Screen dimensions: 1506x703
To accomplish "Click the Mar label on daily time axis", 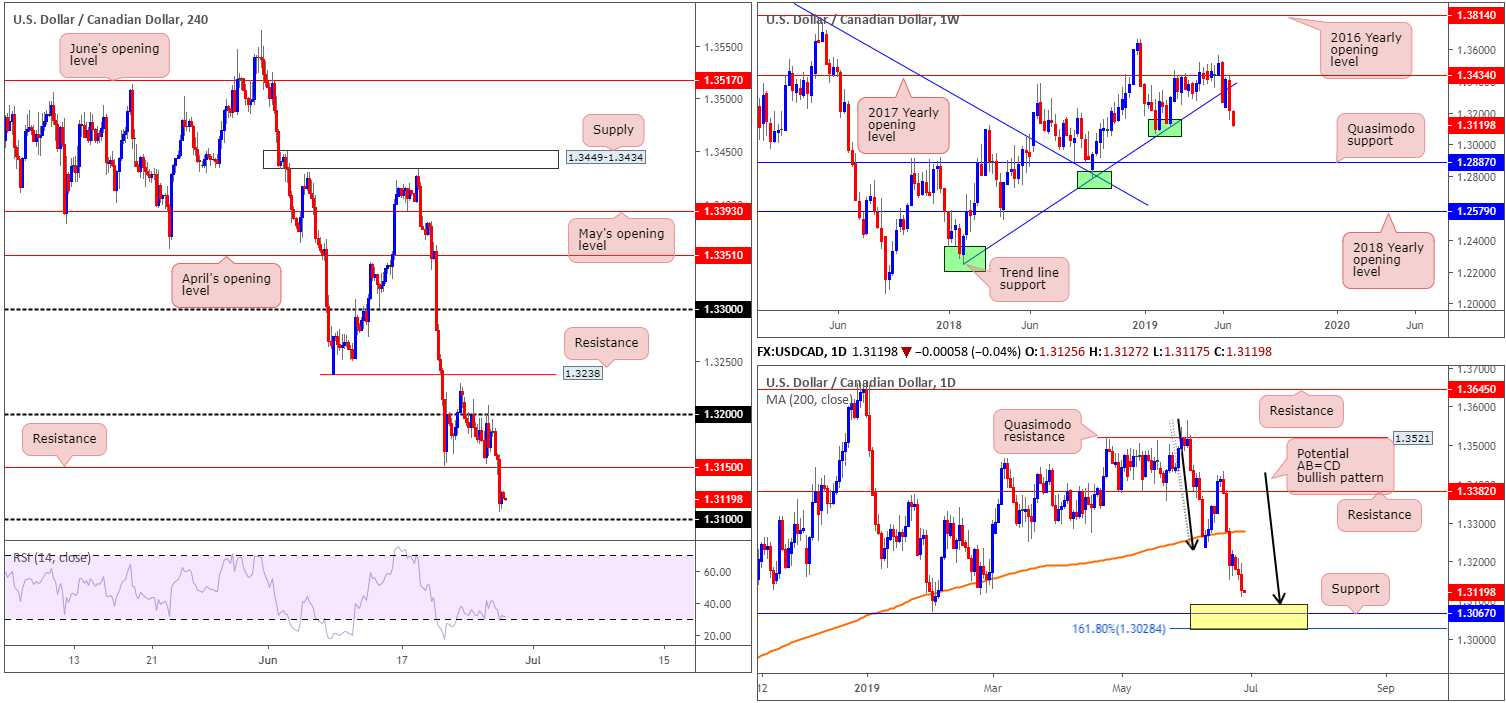I will pyautogui.click(x=993, y=689).
